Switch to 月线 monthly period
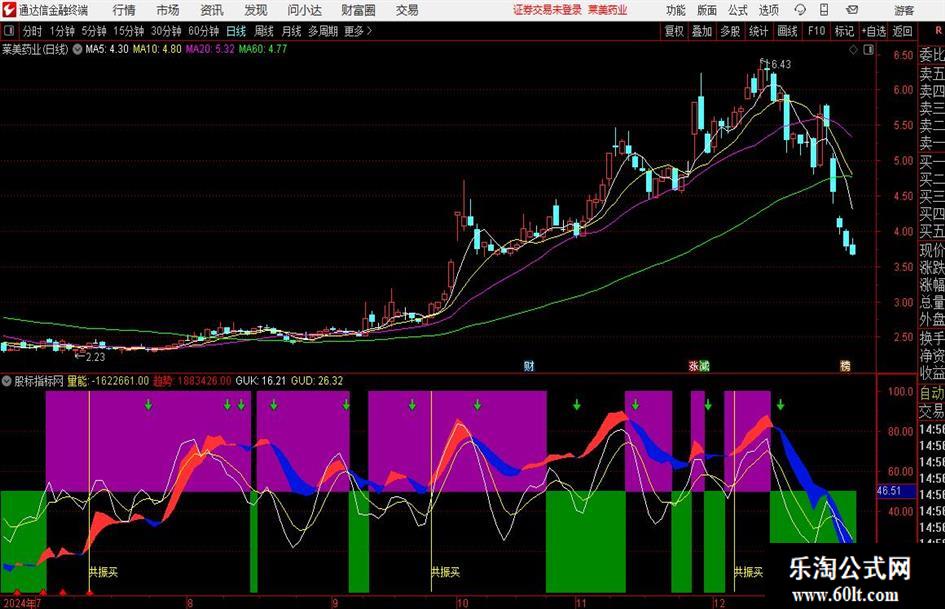Screen dimensions: 945x609 (x=291, y=31)
